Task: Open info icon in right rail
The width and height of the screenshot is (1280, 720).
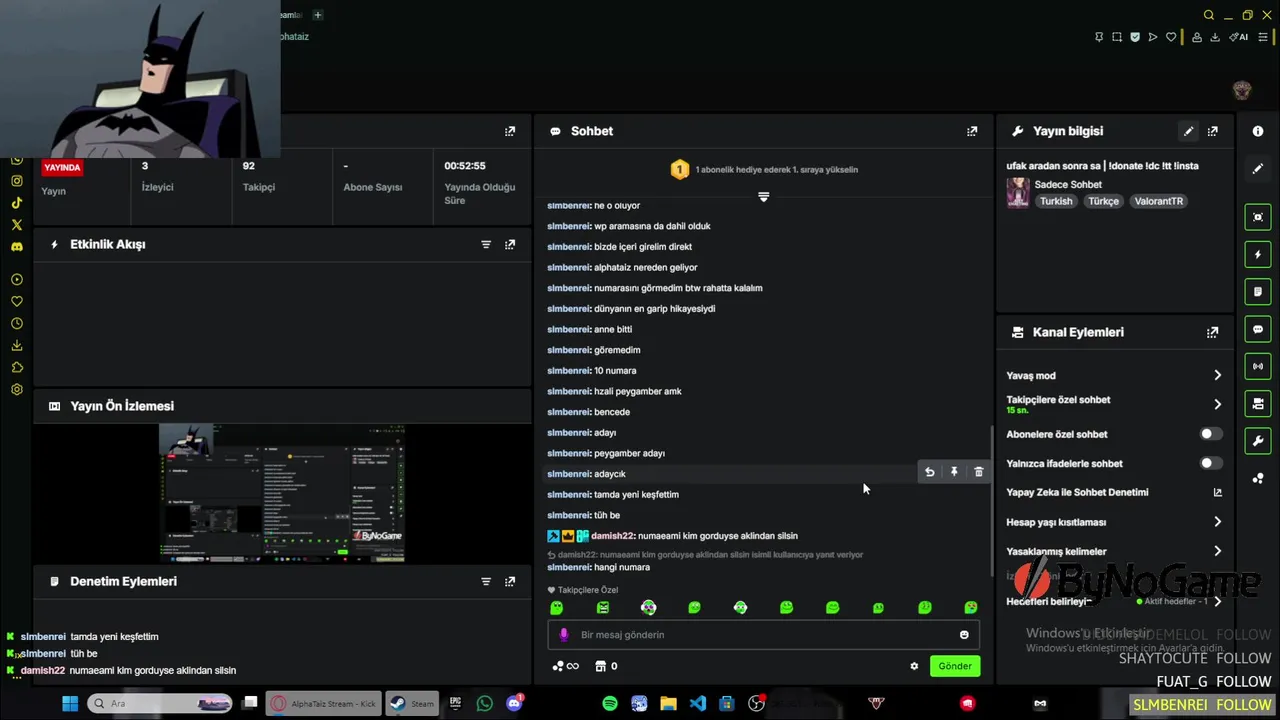Action: point(1258,131)
